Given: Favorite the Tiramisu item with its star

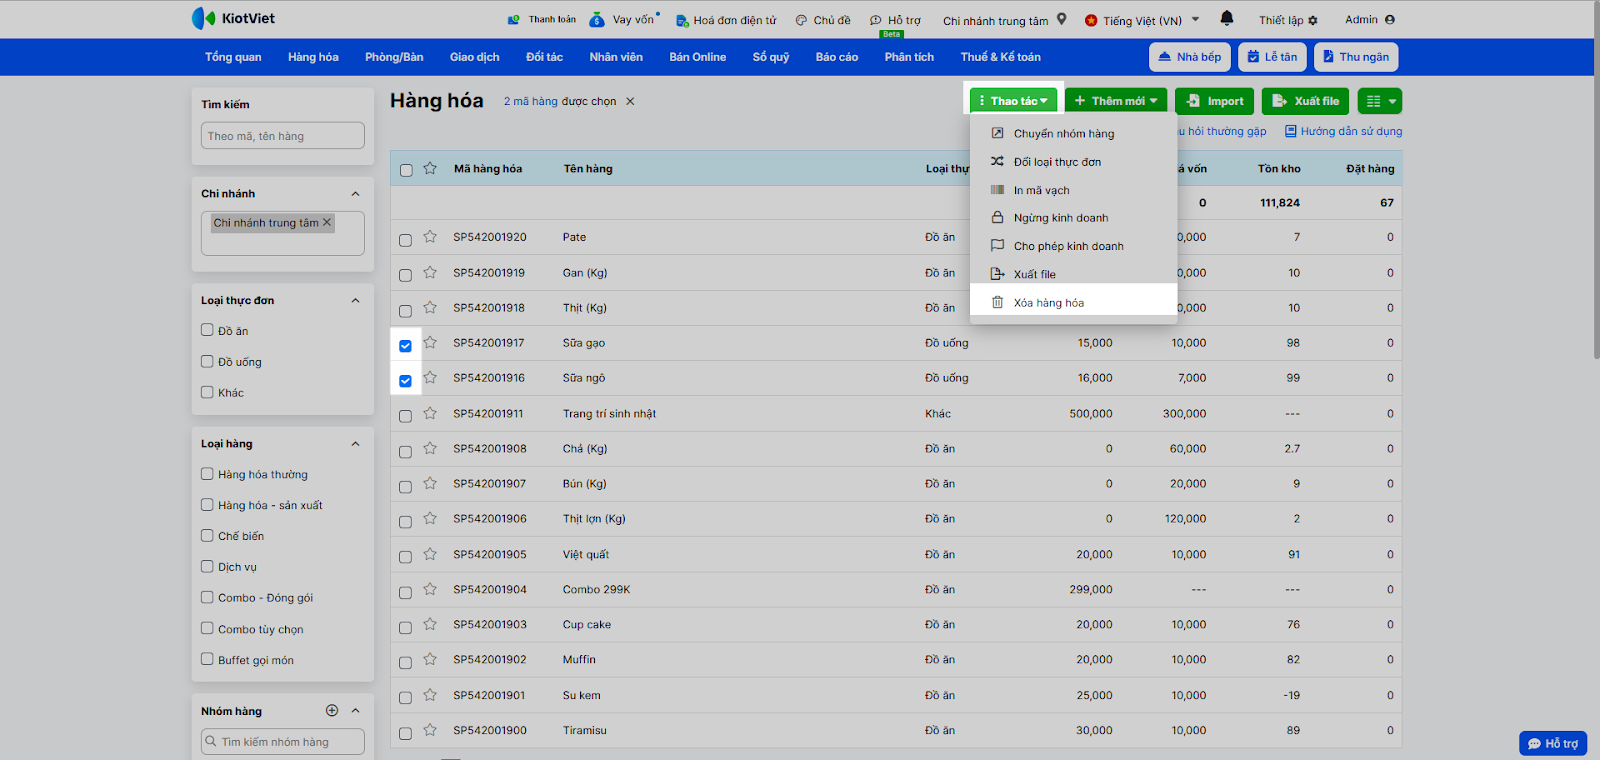Looking at the screenshot, I should [430, 730].
